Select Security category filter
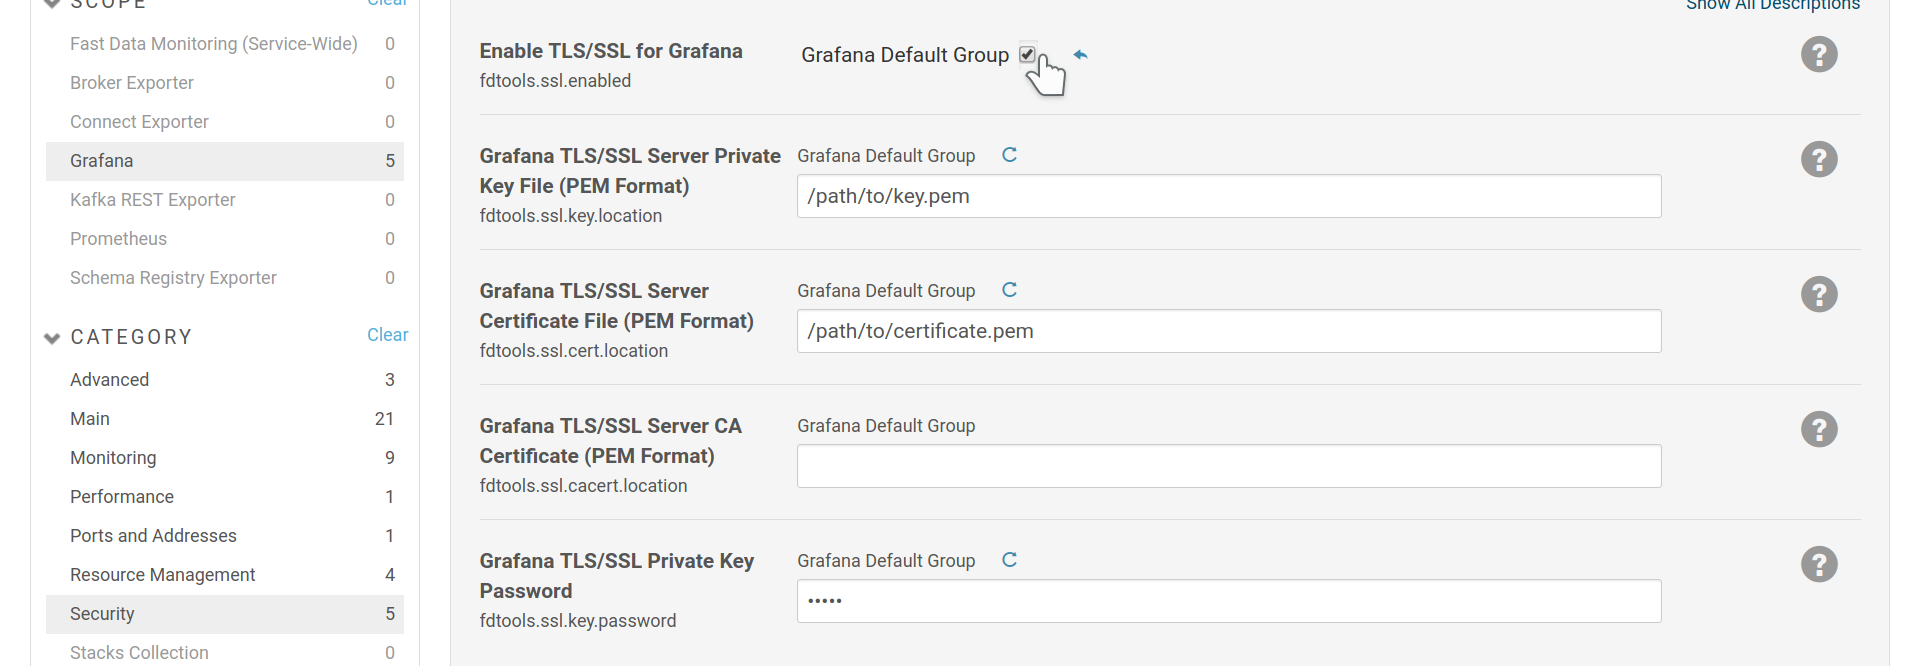This screenshot has width=1920, height=666. (x=225, y=614)
